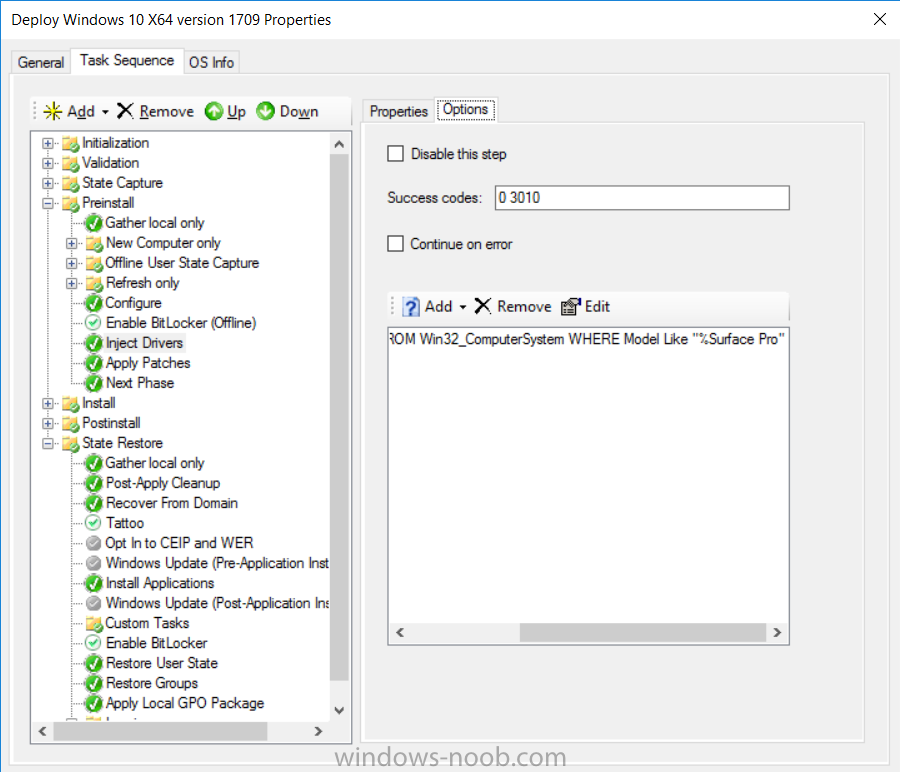This screenshot has width=900, height=772.
Task: Click inside the Success codes field
Action: pyautogui.click(x=642, y=197)
